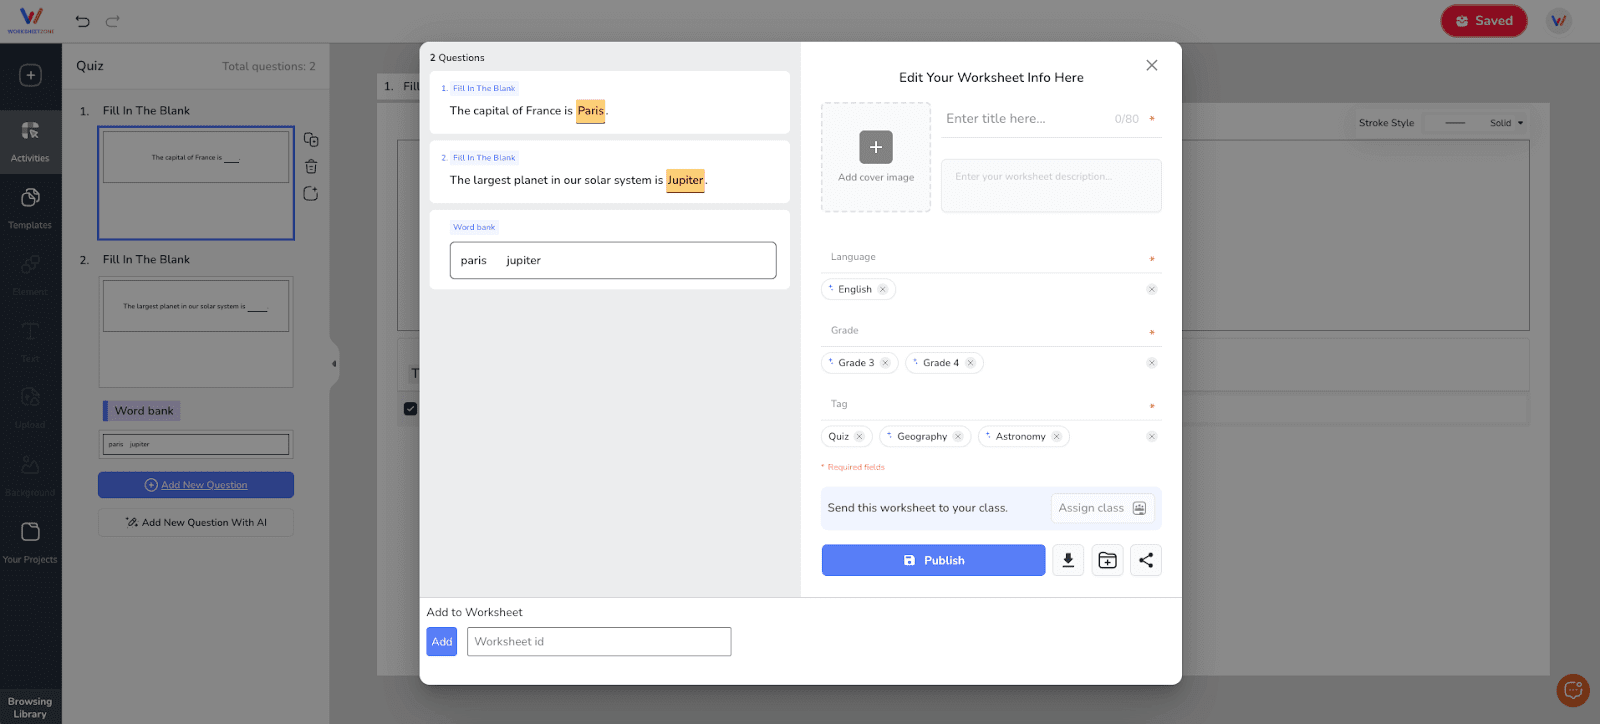Remove the Grade 4 chip
The width and height of the screenshot is (1600, 724).
970,363
